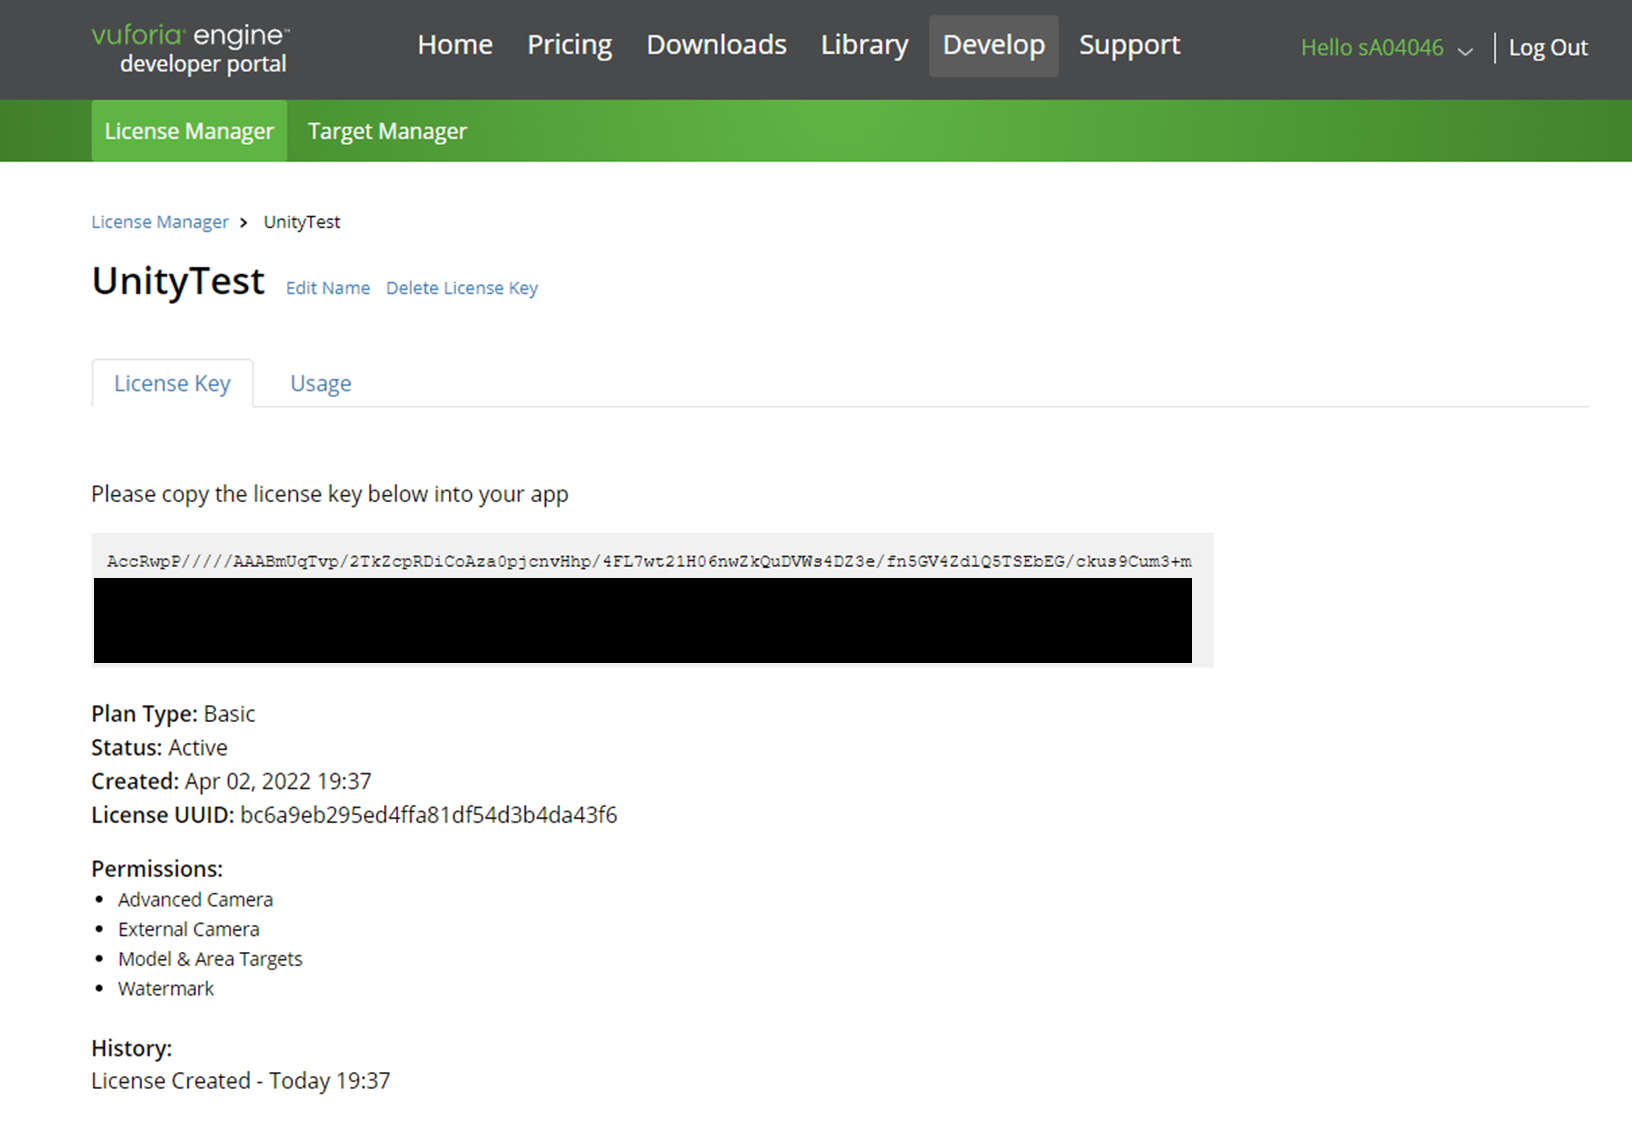Switch to the Target Manager tab
Screen dimensions: 1632x1125
[x=387, y=131]
